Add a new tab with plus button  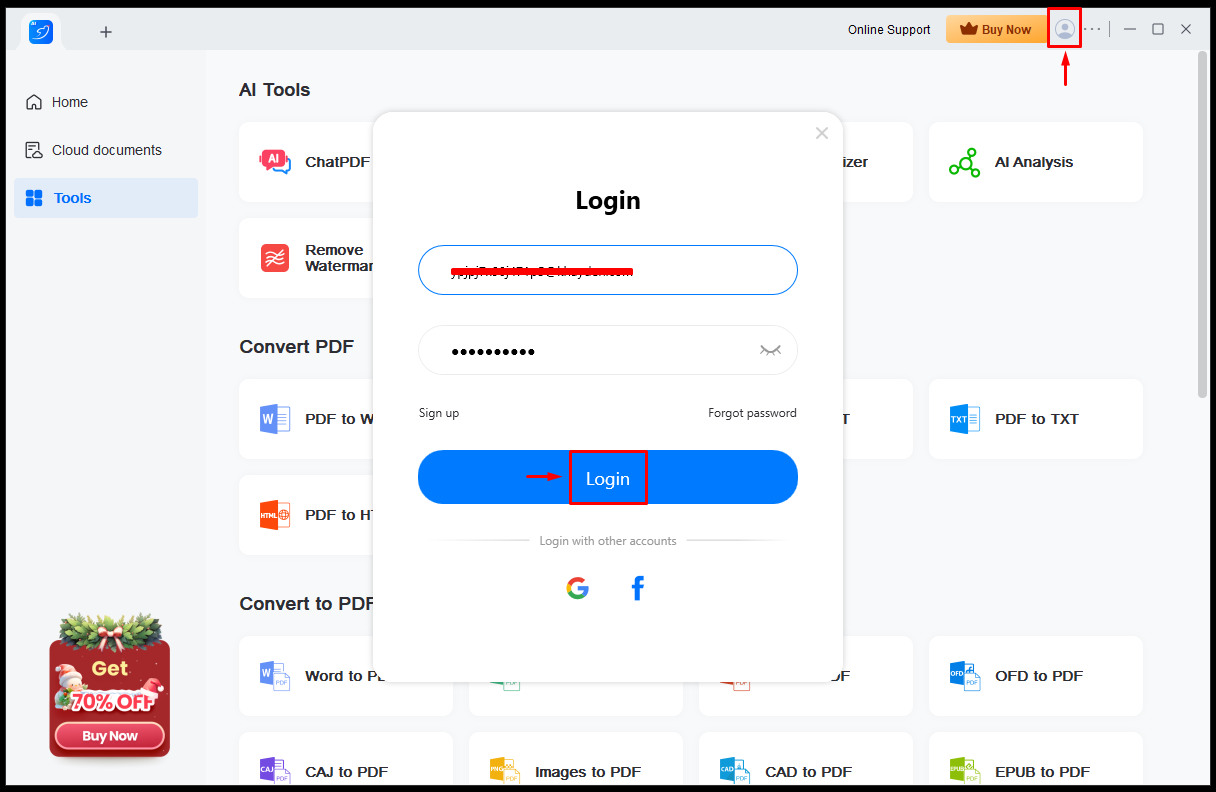click(106, 32)
